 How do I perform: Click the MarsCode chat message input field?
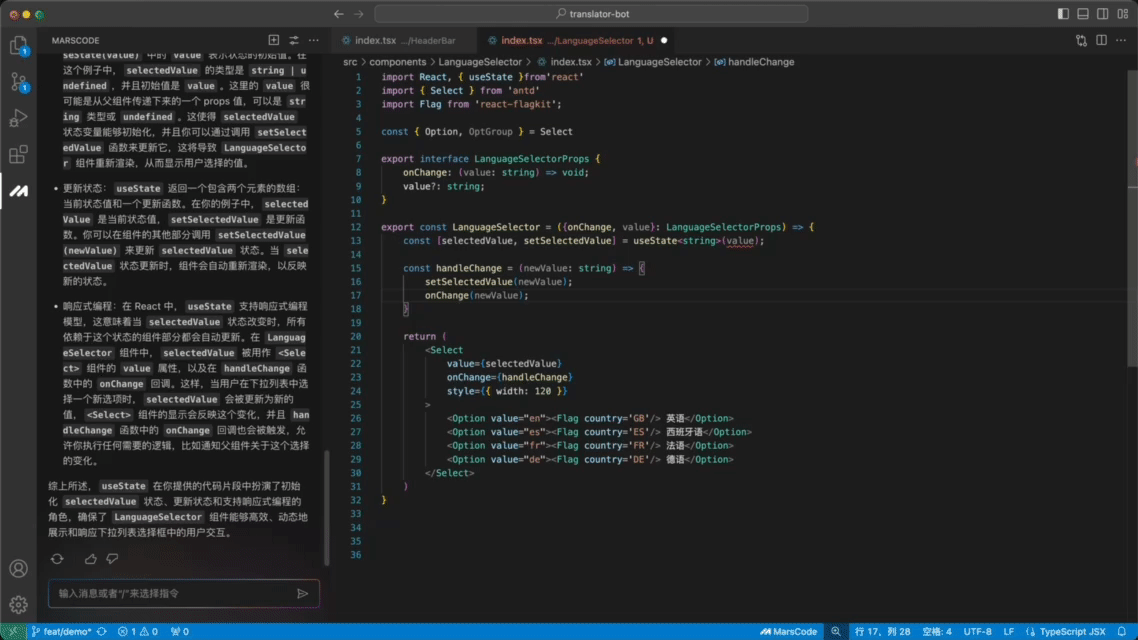pyautogui.click(x=172, y=593)
